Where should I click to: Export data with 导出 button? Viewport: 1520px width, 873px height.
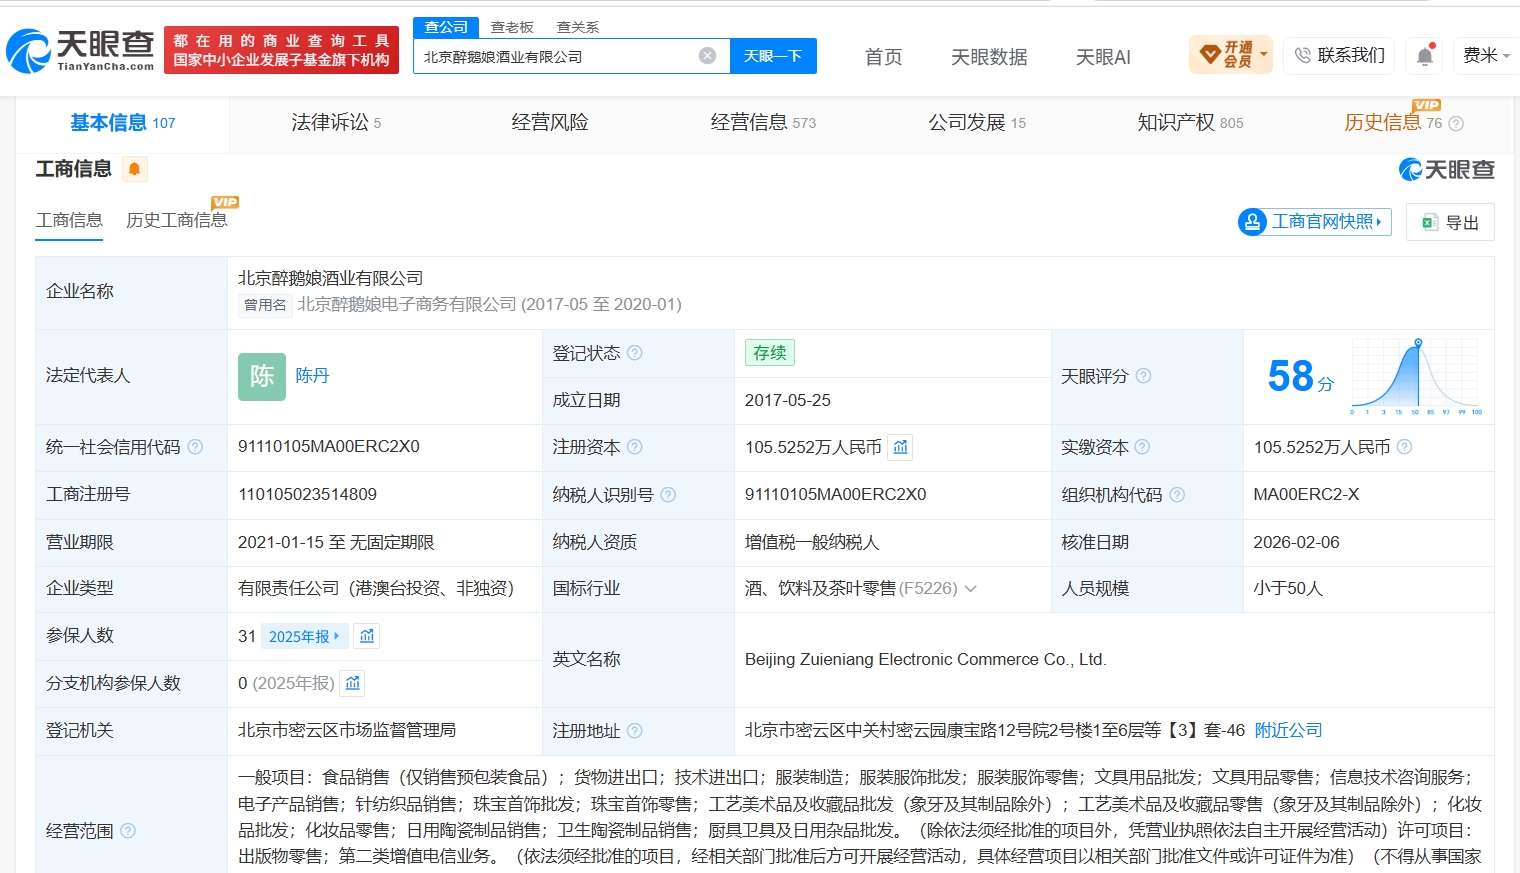pyautogui.click(x=1450, y=222)
